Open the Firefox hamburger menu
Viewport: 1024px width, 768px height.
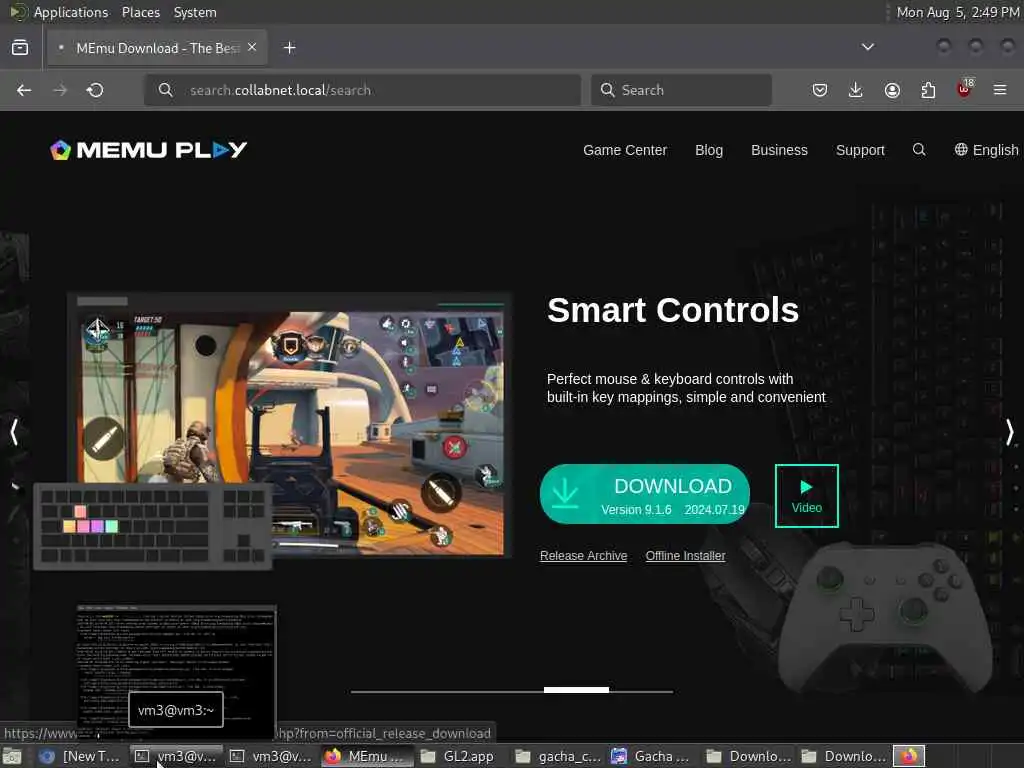pyautogui.click(x=1000, y=90)
